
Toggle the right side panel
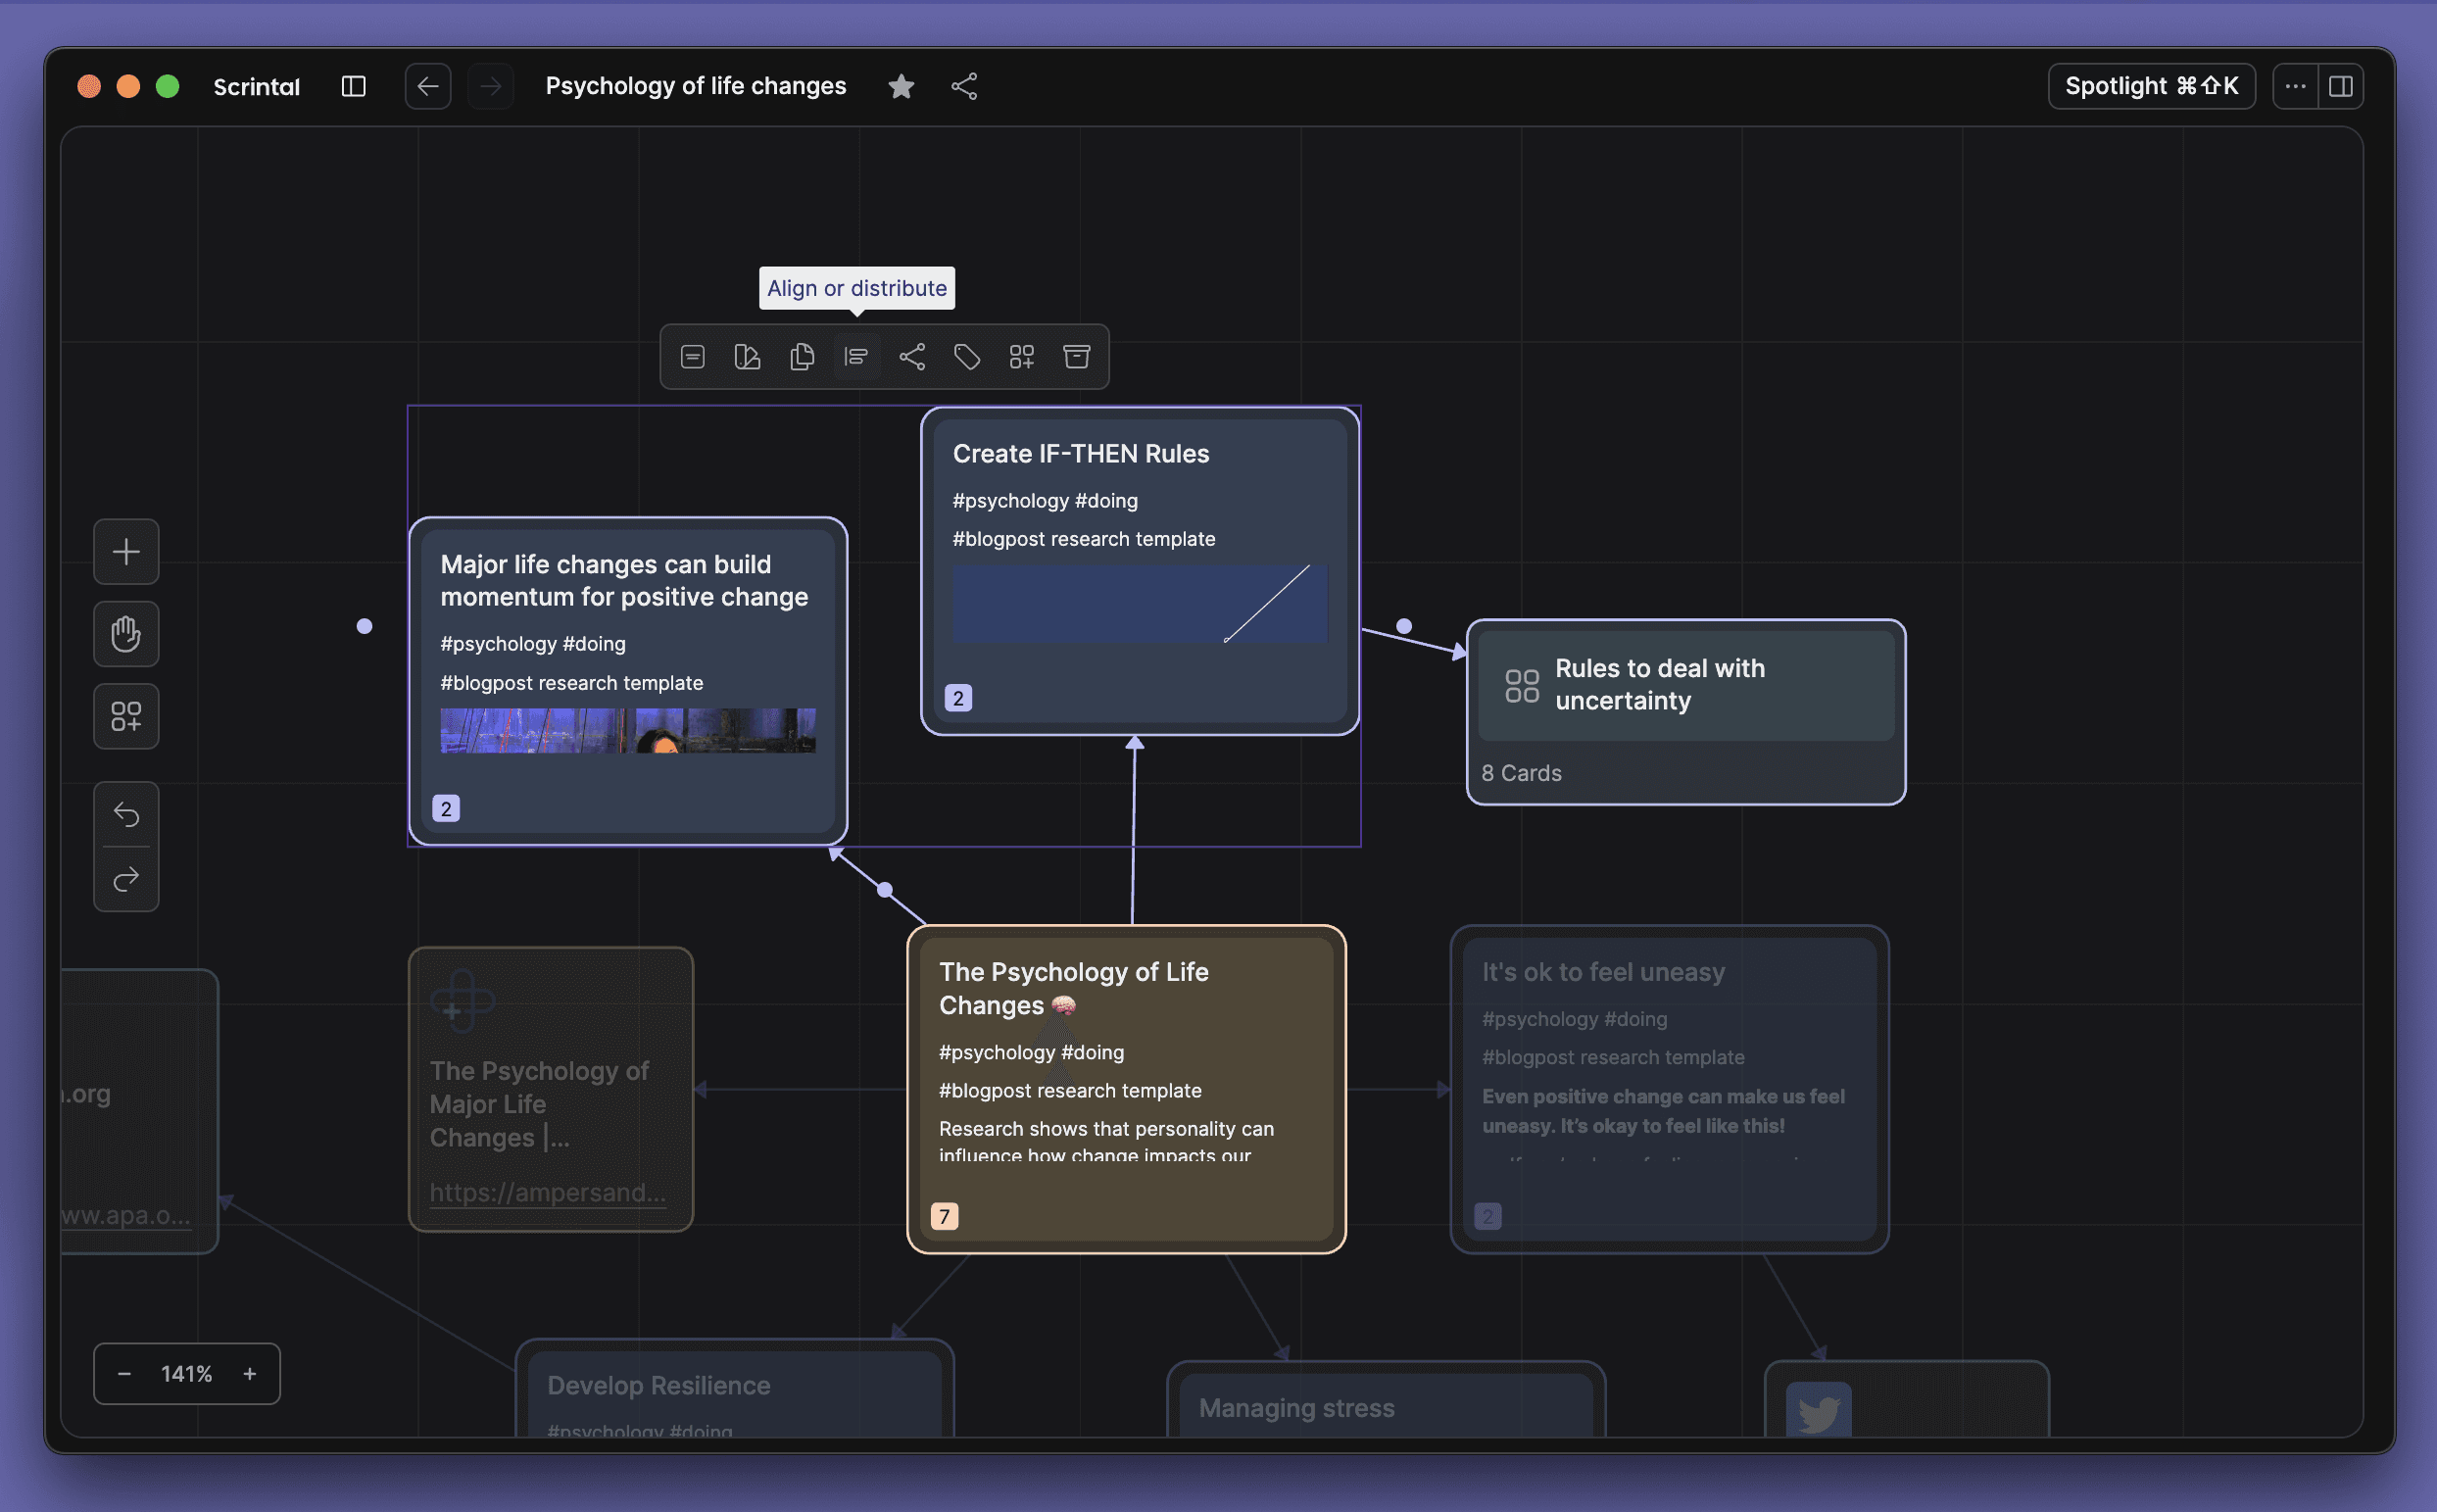pyautogui.click(x=2340, y=87)
